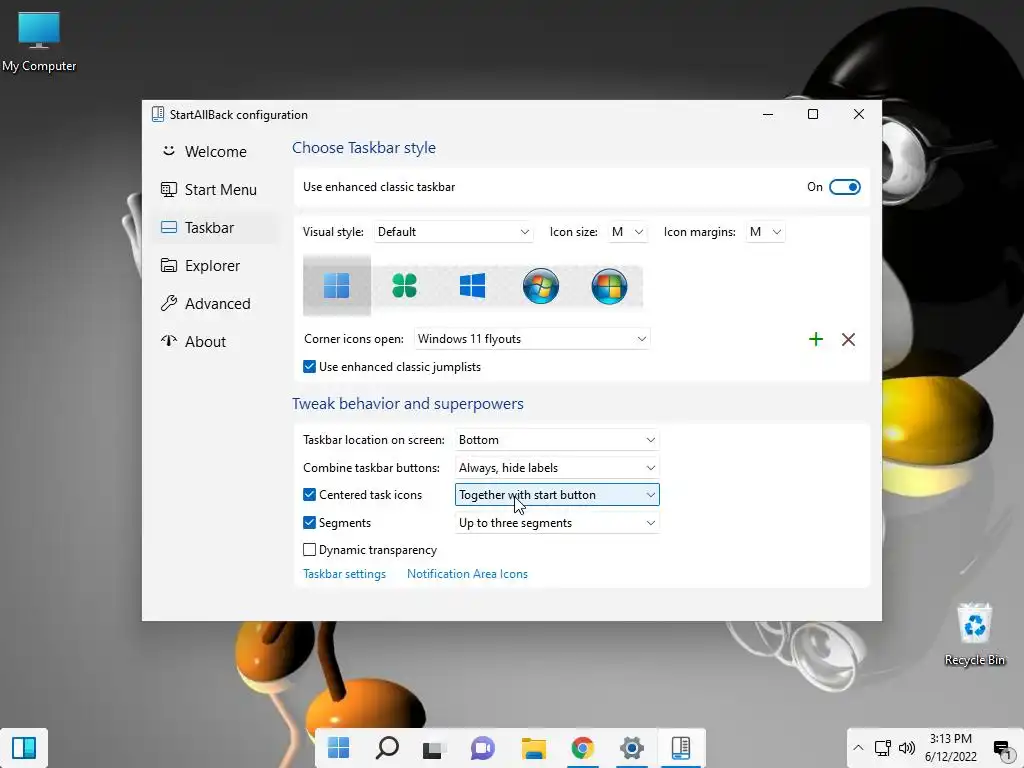Add a custom start icon with green plus

(x=816, y=339)
